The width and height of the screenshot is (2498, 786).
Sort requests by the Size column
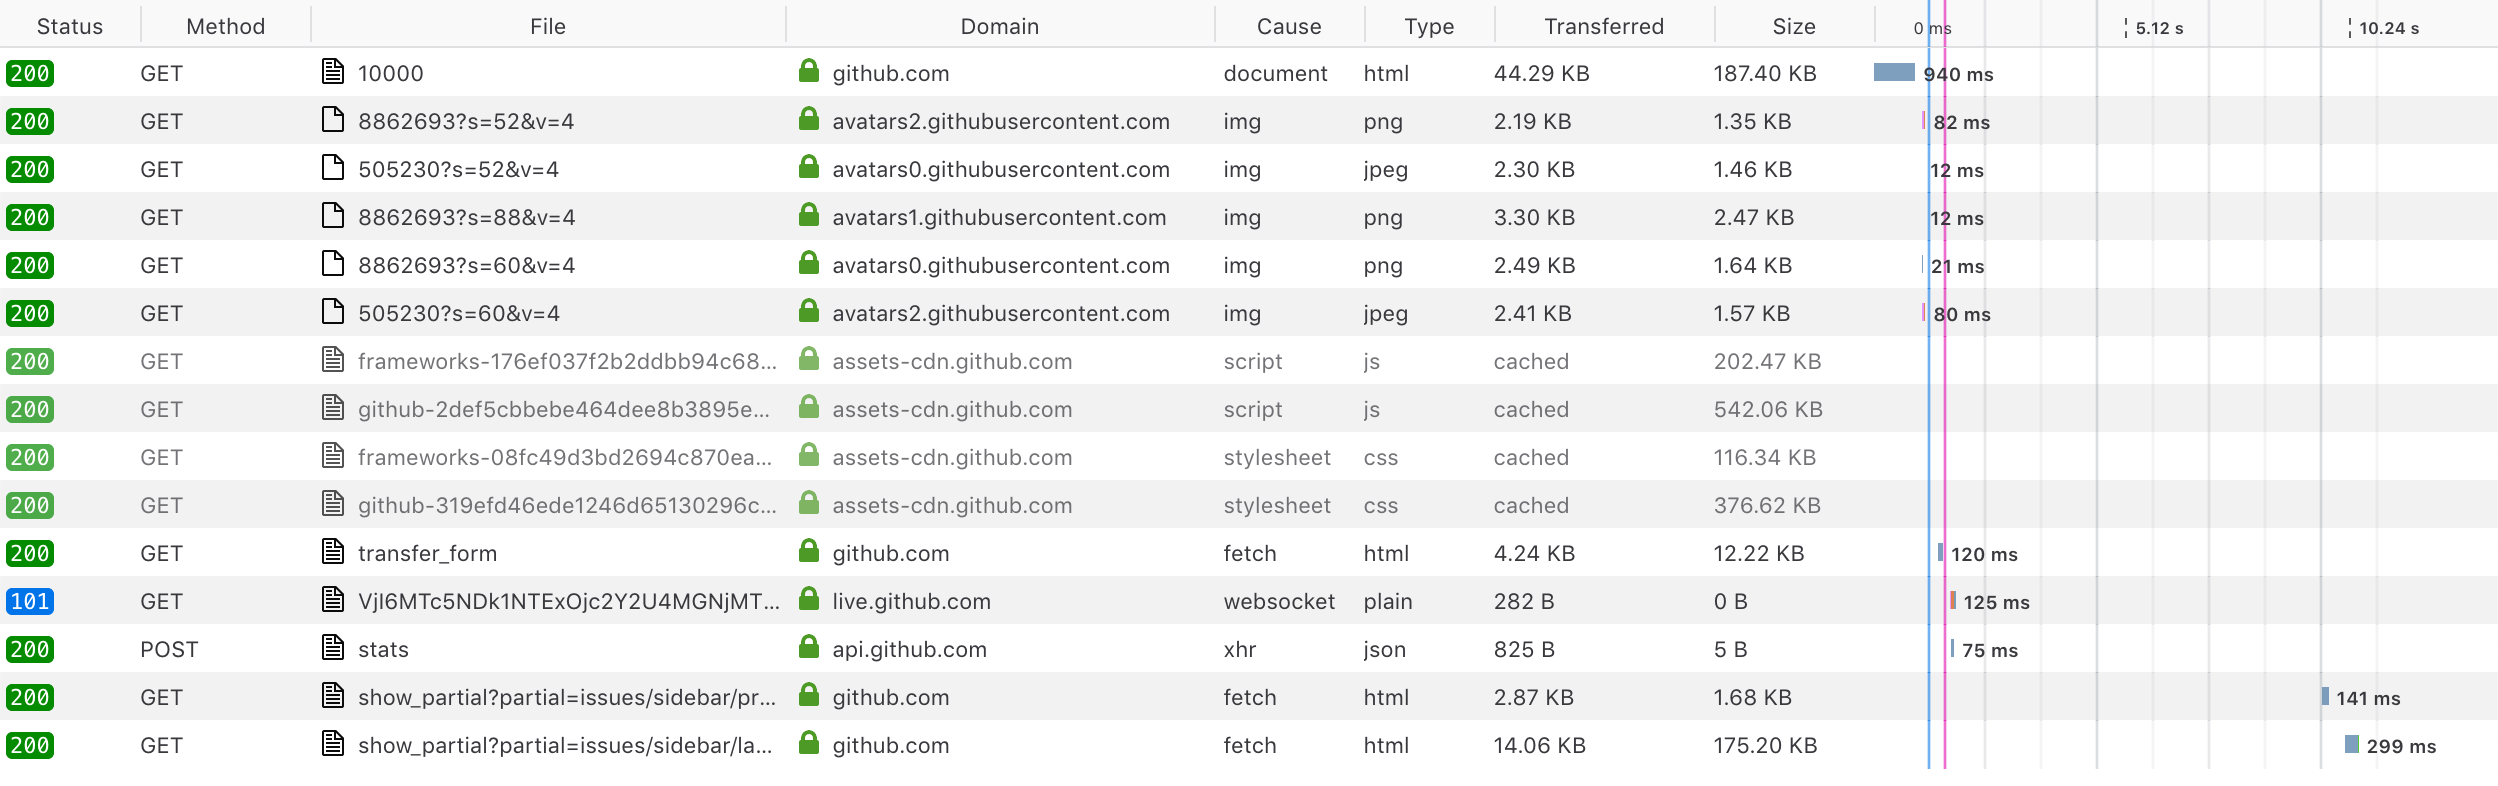tap(1793, 25)
